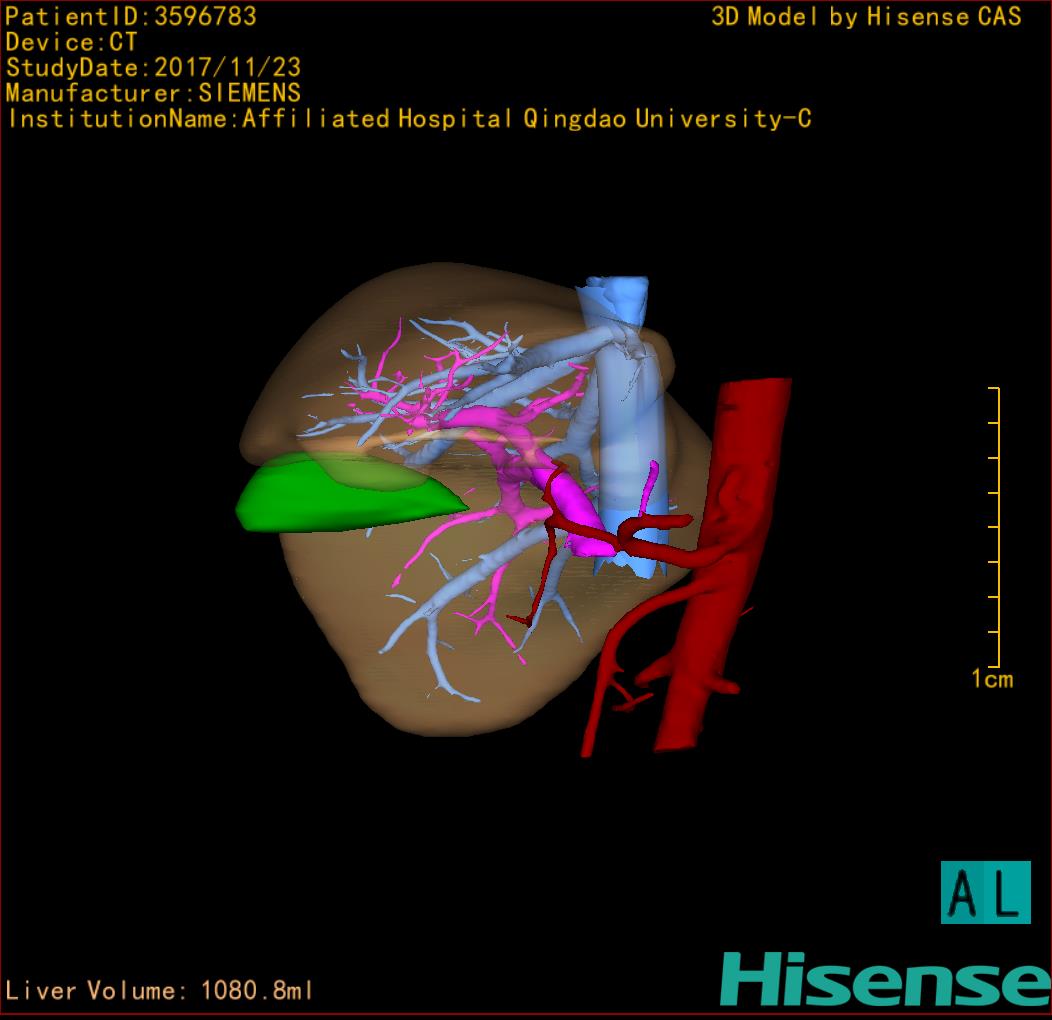Click the yellow scale bar ruler
This screenshot has width=1052, height=1020.
click(x=996, y=526)
